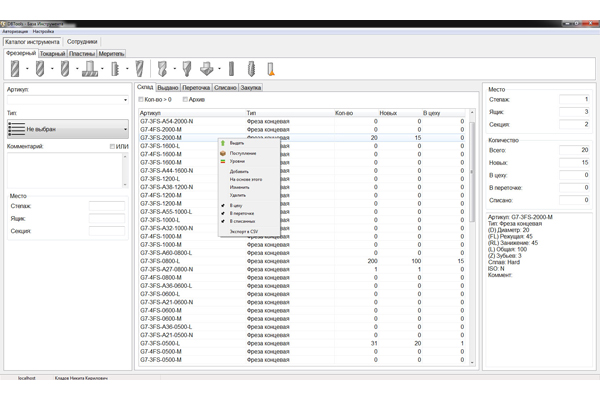Screen dimensions: 600x400
Task: Click the Новых quantity field showing 15
Action: click(574, 163)
